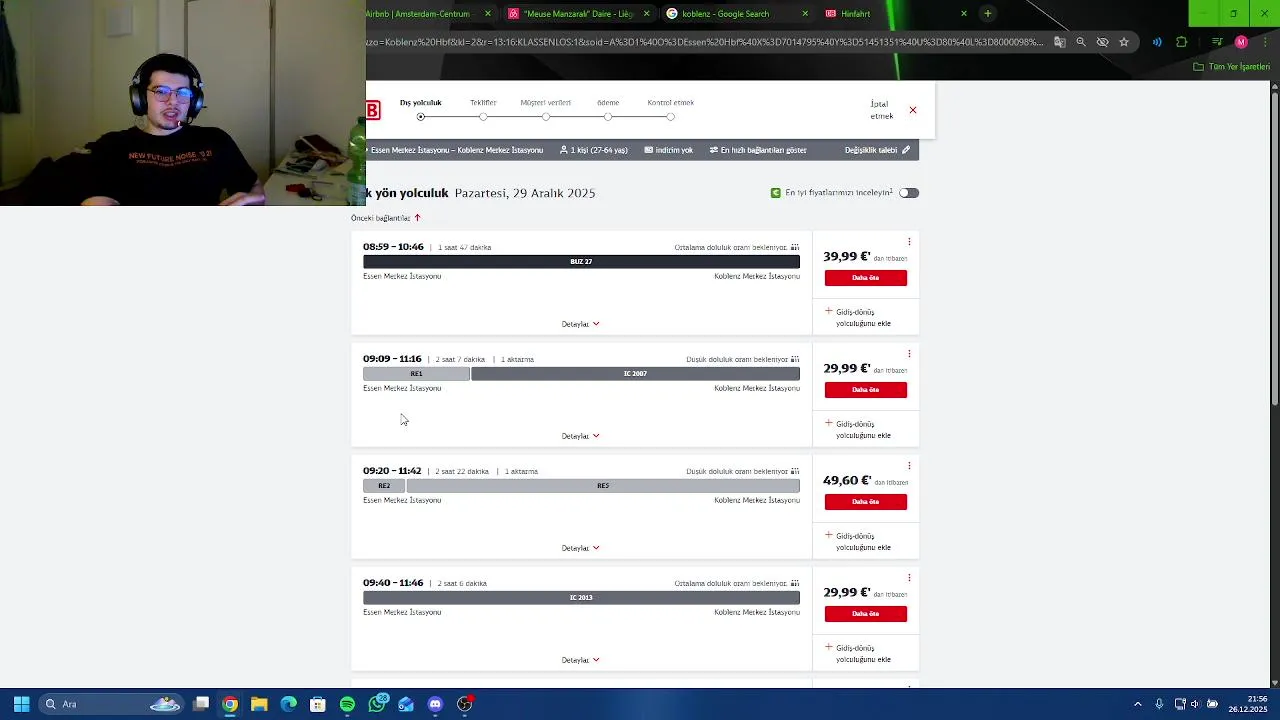
Task: Click the 1 kişi (27-64 yaş) passenger info
Action: point(594,150)
